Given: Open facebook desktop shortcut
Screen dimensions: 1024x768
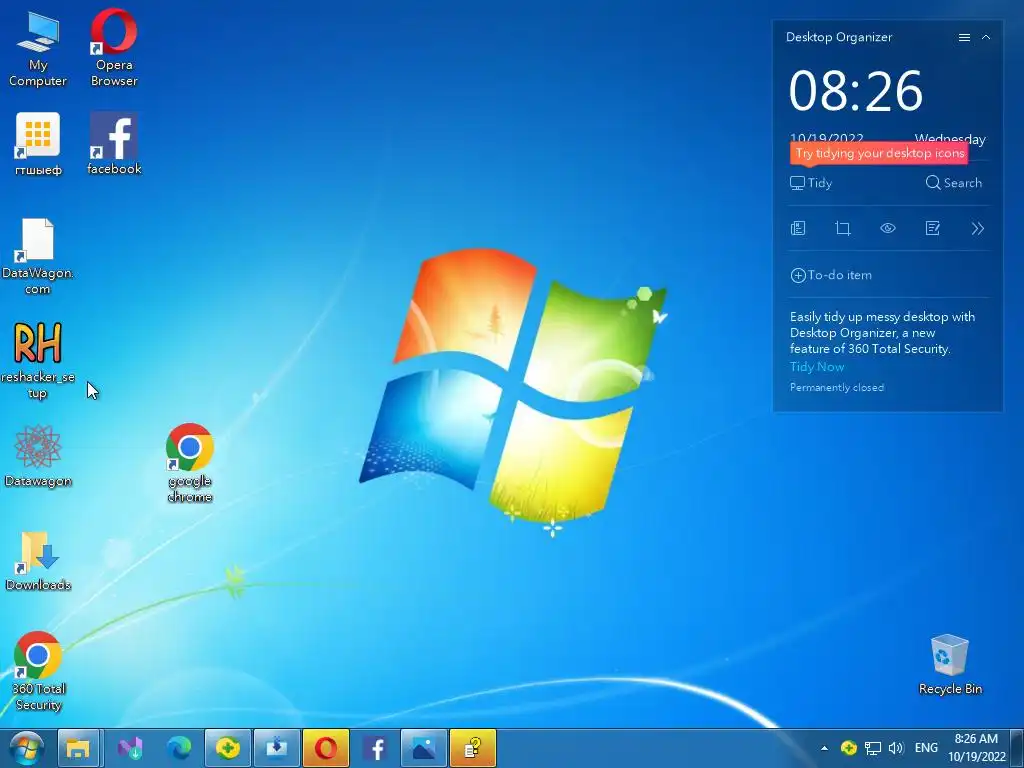Looking at the screenshot, I should coord(114,143).
